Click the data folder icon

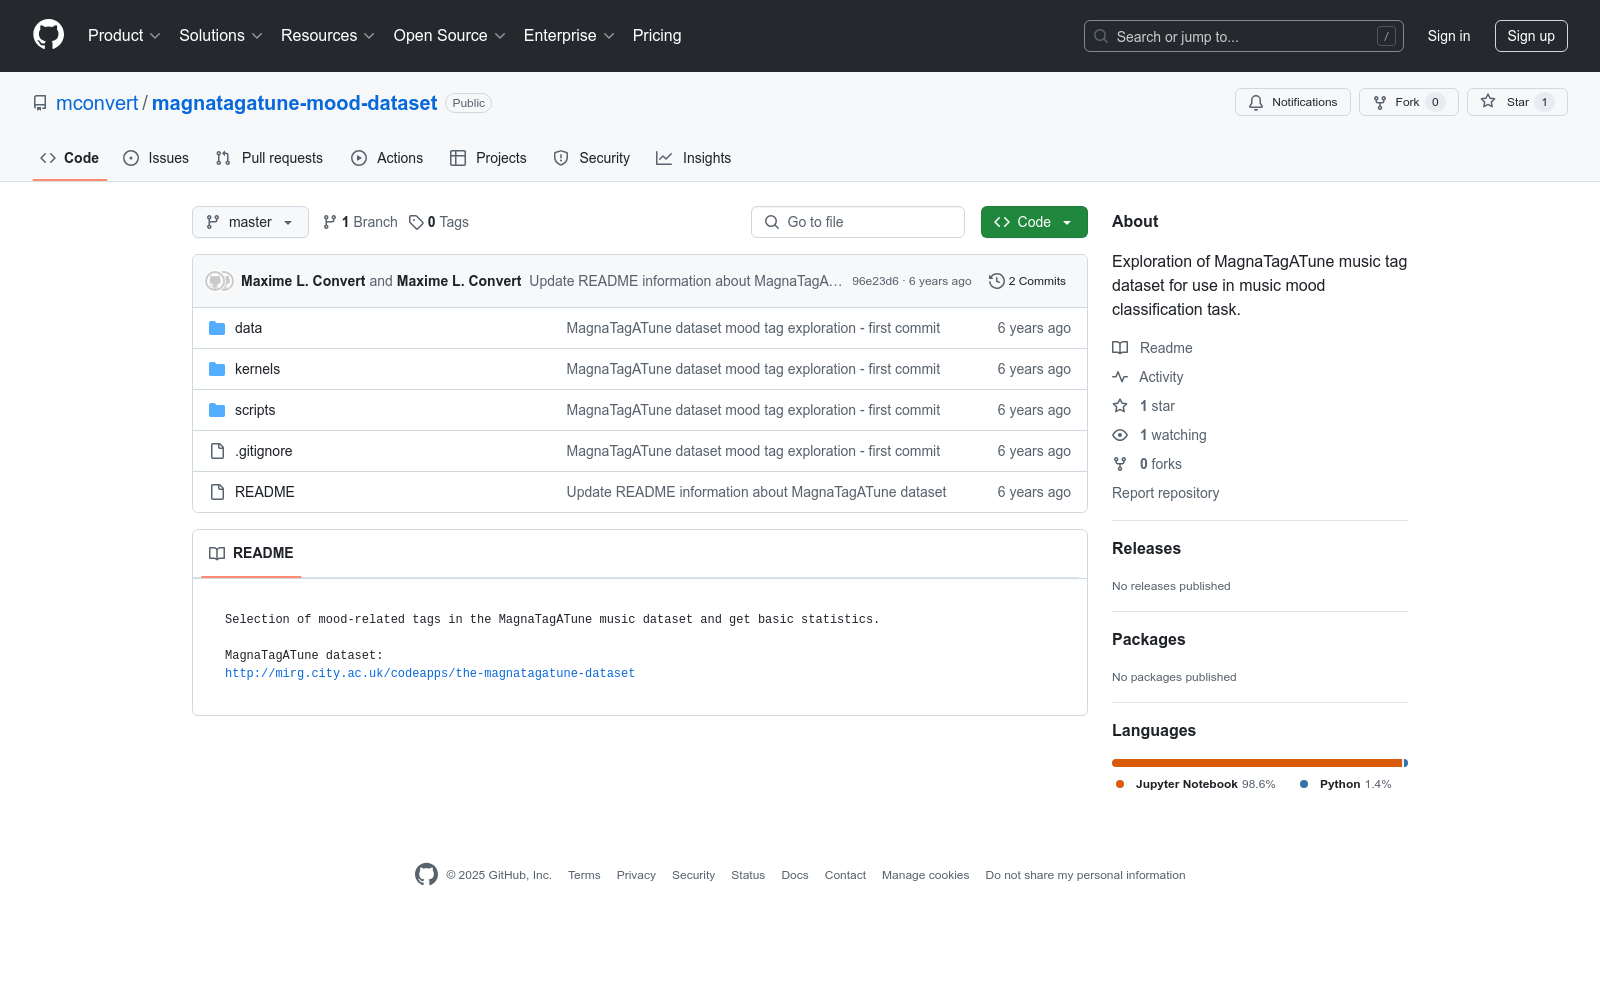[217, 328]
